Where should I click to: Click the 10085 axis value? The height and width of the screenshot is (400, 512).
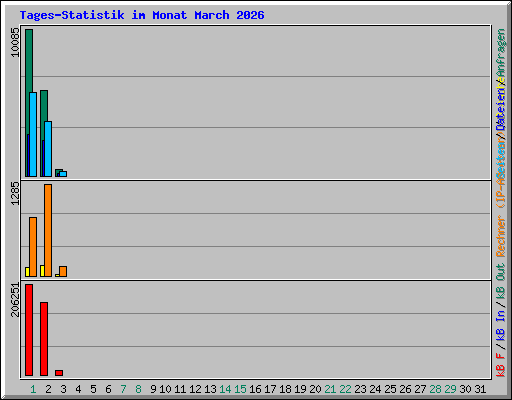[x=15, y=42]
